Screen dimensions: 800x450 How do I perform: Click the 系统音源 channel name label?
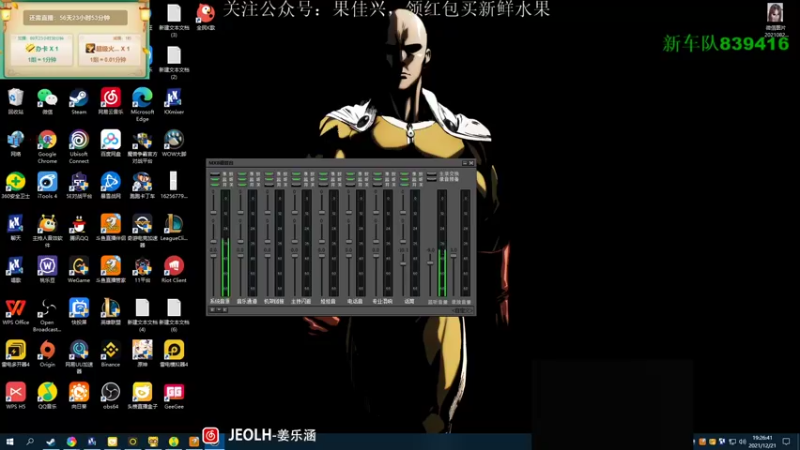click(x=219, y=302)
